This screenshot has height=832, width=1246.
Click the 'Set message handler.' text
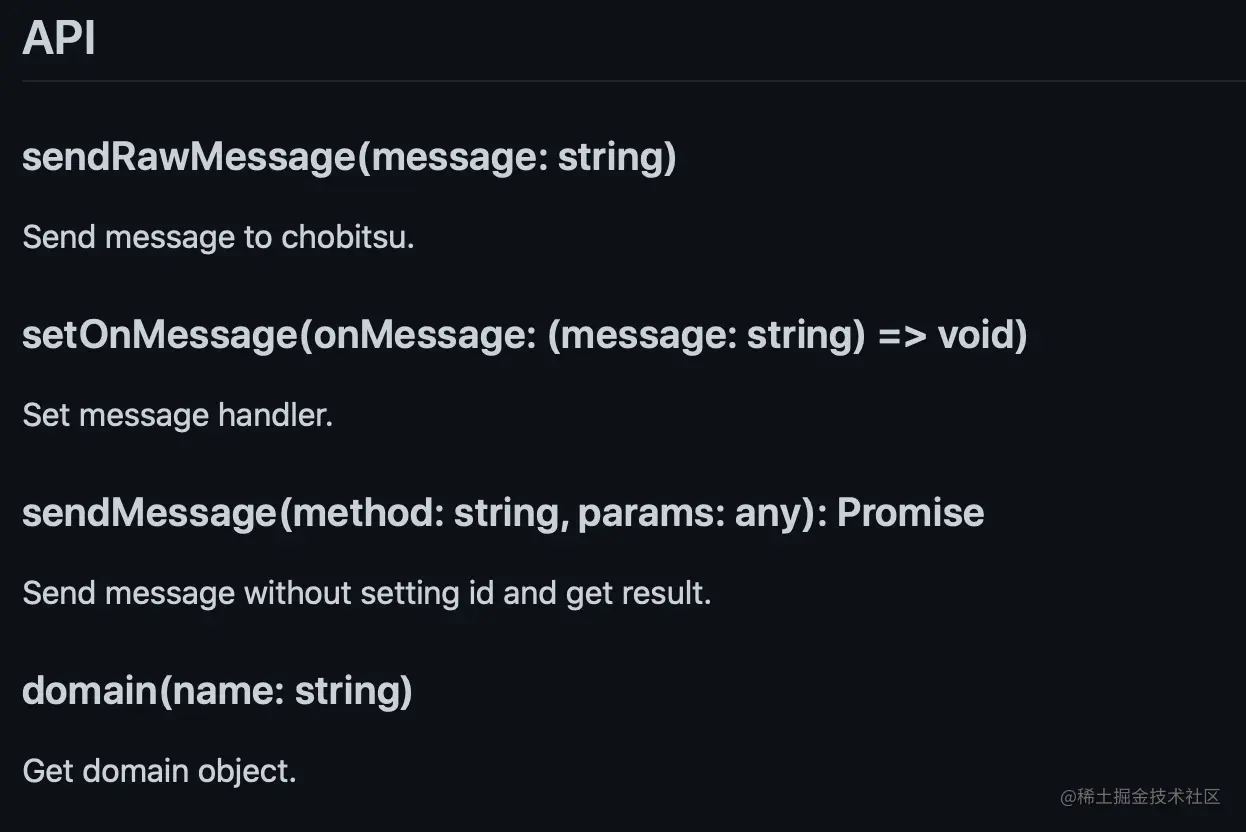(177, 414)
